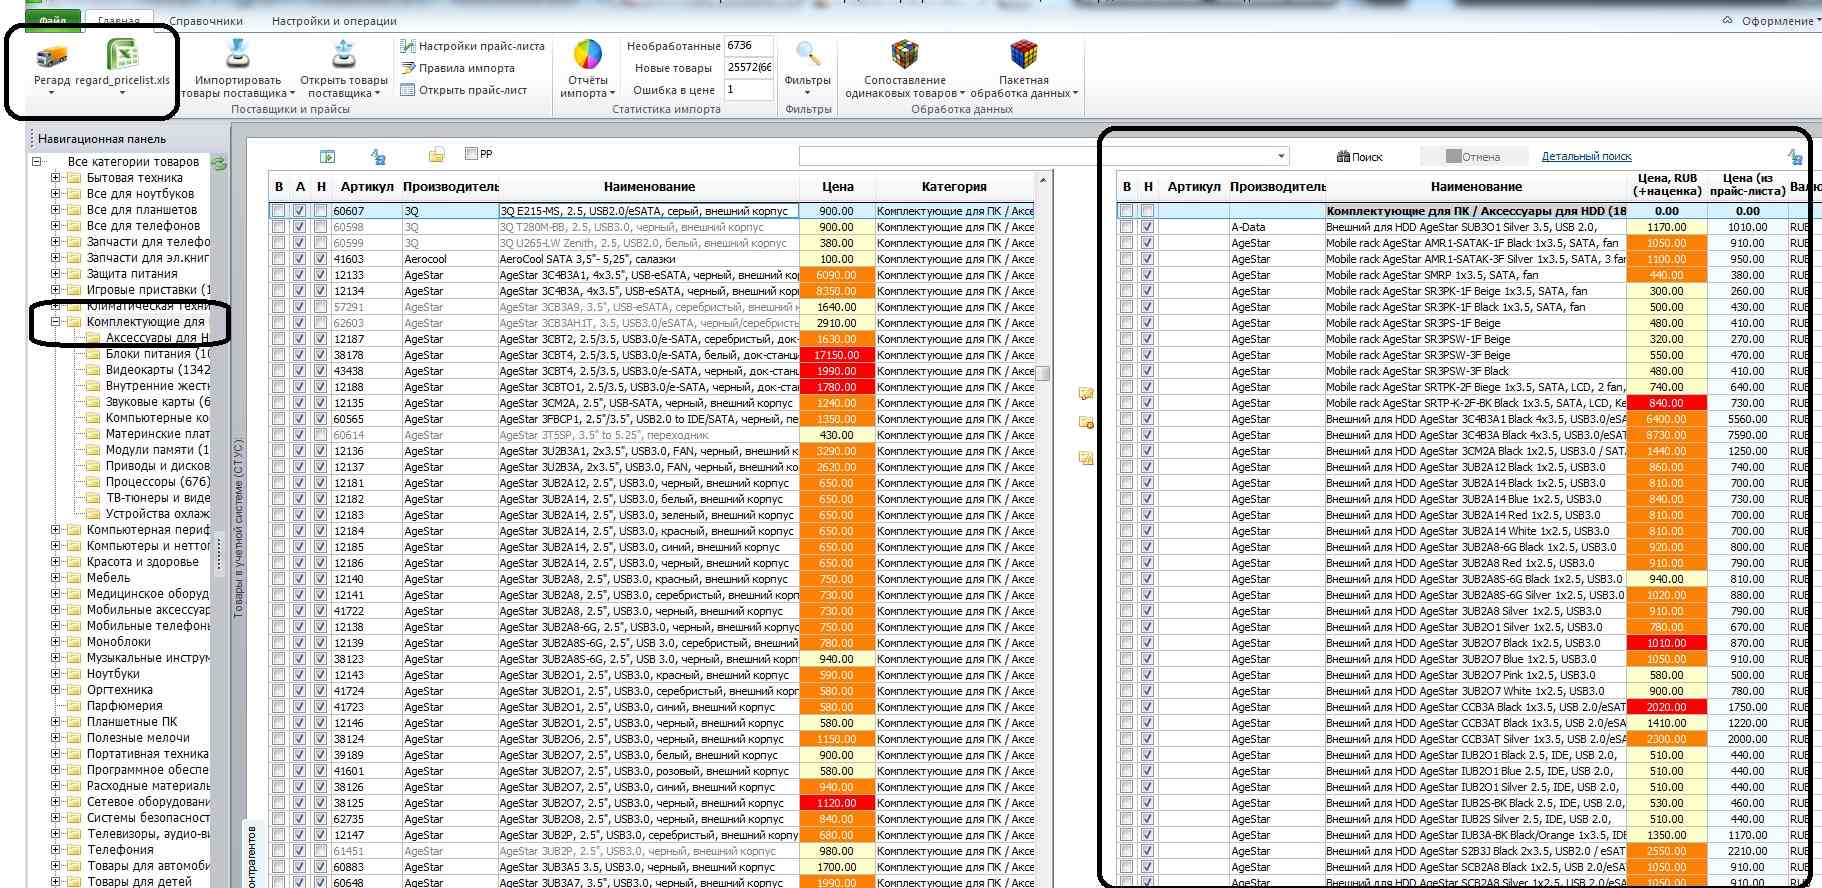1822x888 pixels.
Task: Click the Импортировать товары поставщика icon
Action: 238,53
